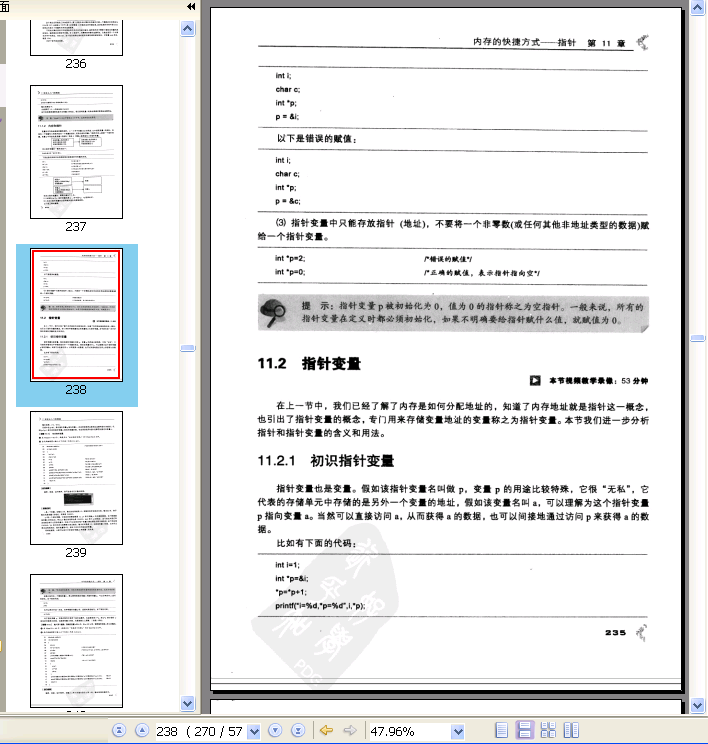Click the page number '235' in the footer
This screenshot has width=708, height=744.
615,632
